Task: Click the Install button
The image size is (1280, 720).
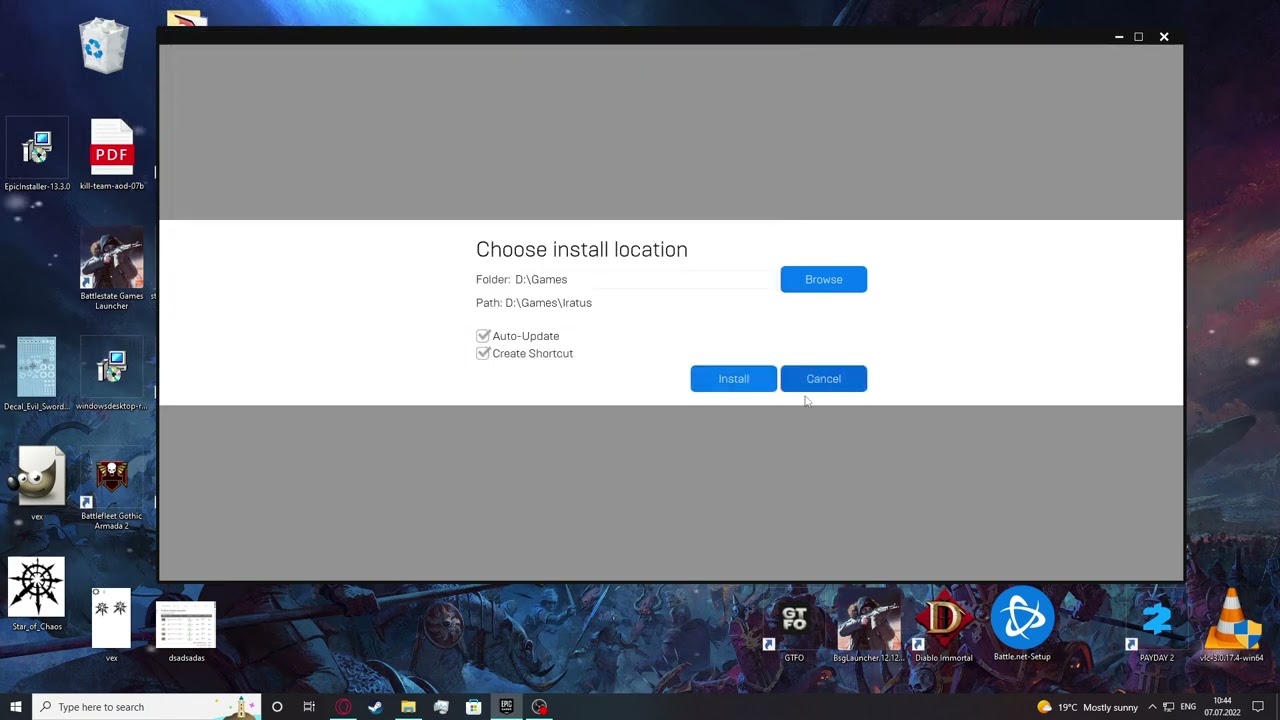Action: (733, 378)
